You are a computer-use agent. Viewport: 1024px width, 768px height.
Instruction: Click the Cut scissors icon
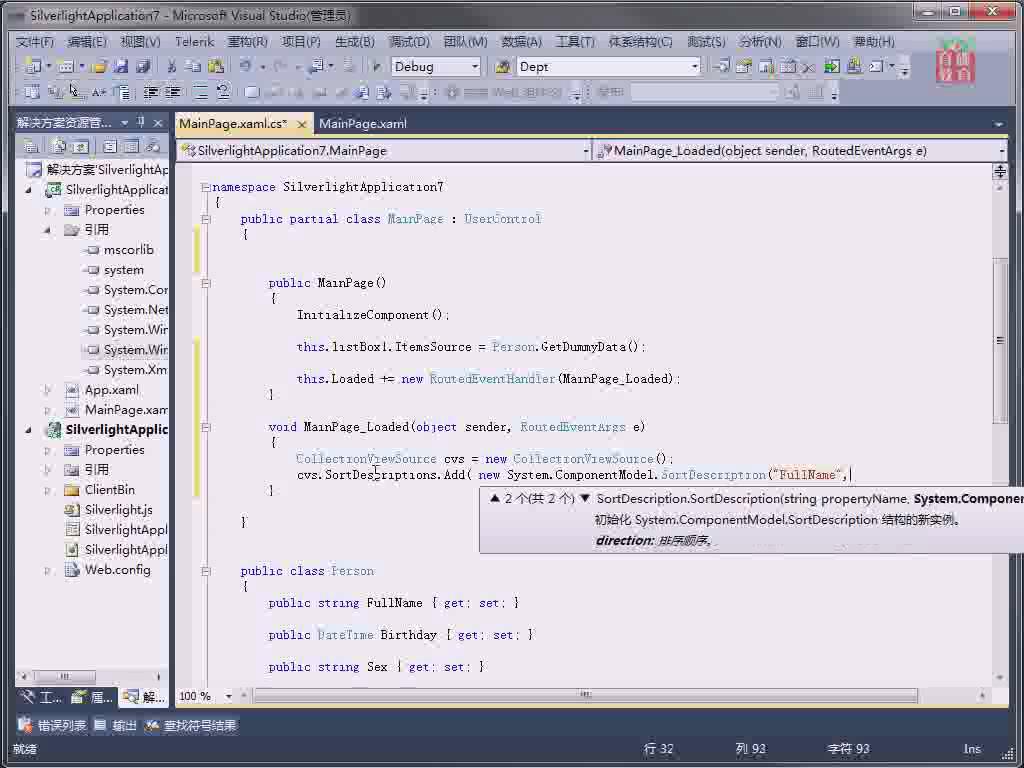point(172,66)
